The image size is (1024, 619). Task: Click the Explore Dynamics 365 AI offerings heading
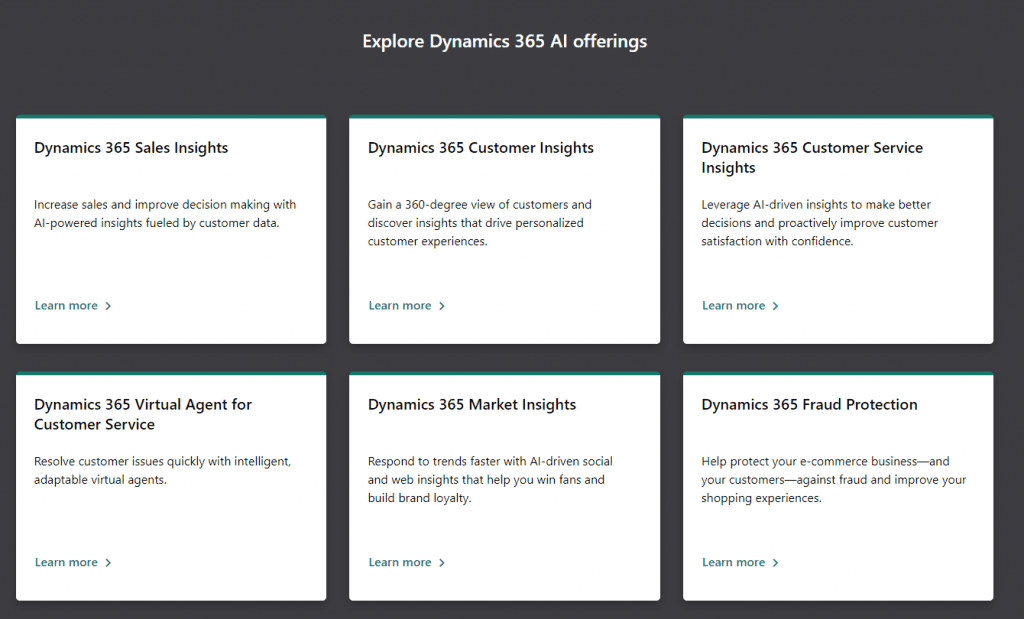pyautogui.click(x=504, y=42)
